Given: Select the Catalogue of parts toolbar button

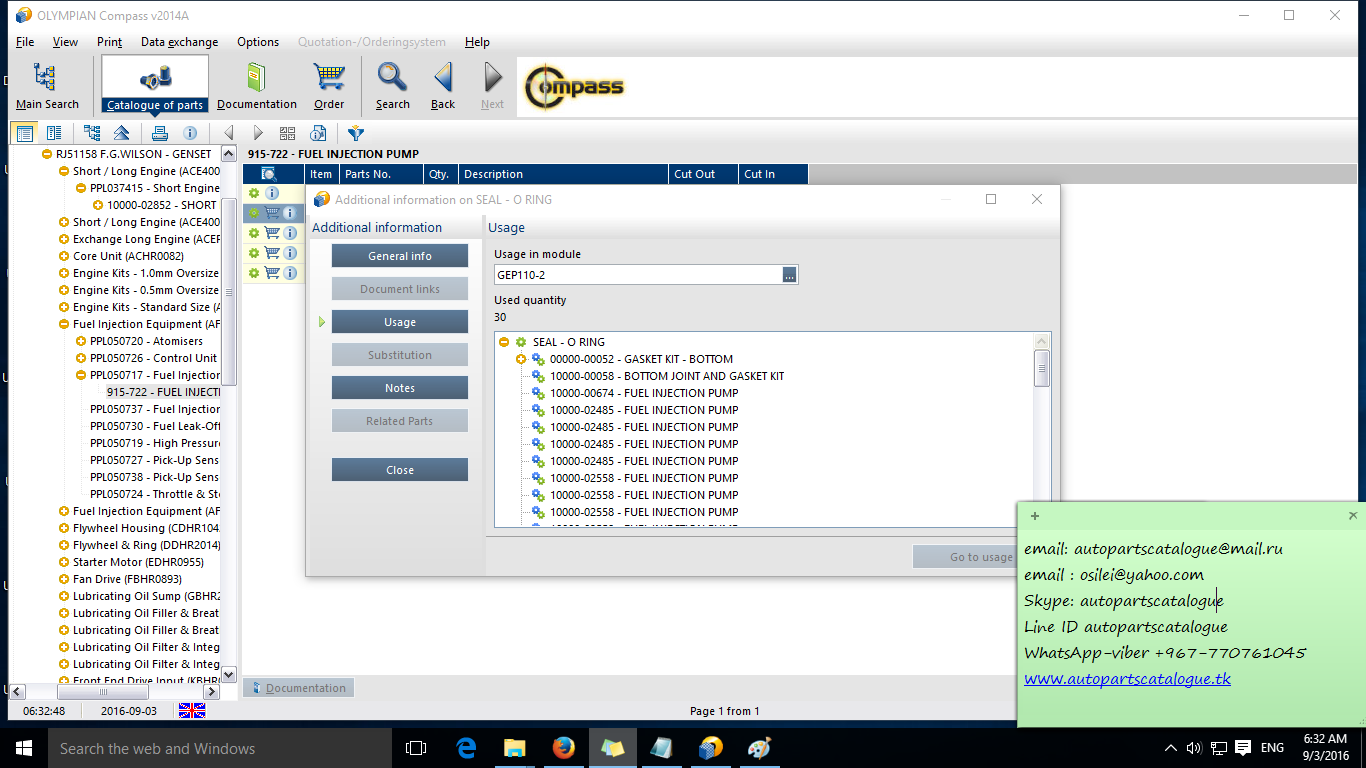Looking at the screenshot, I should pos(155,84).
